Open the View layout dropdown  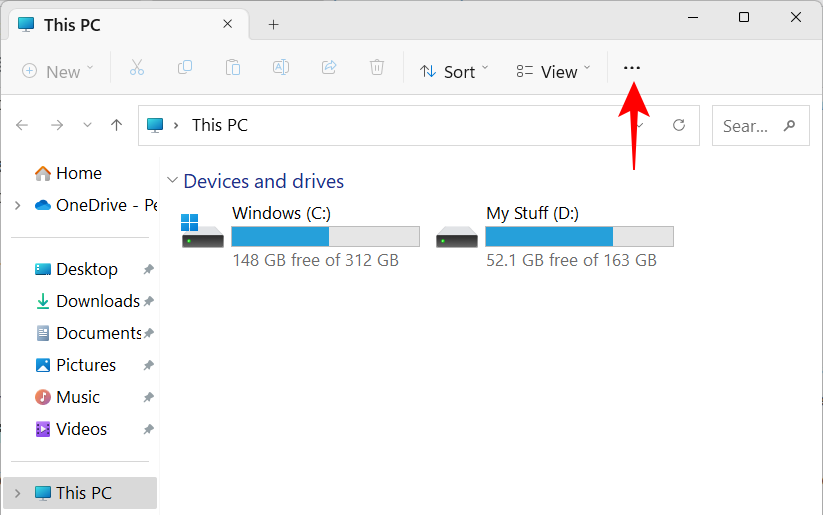[554, 71]
